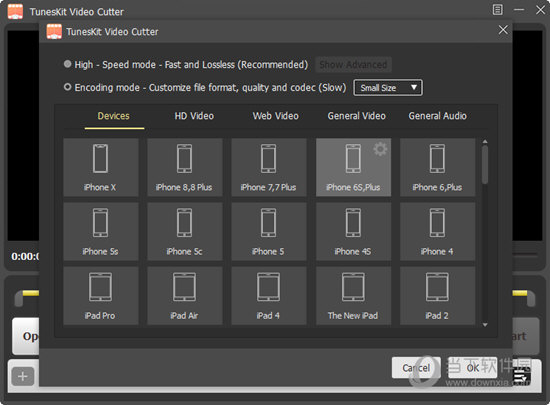Choose the iPhone 6,Plus preset
The width and height of the screenshot is (550, 405).
click(437, 167)
